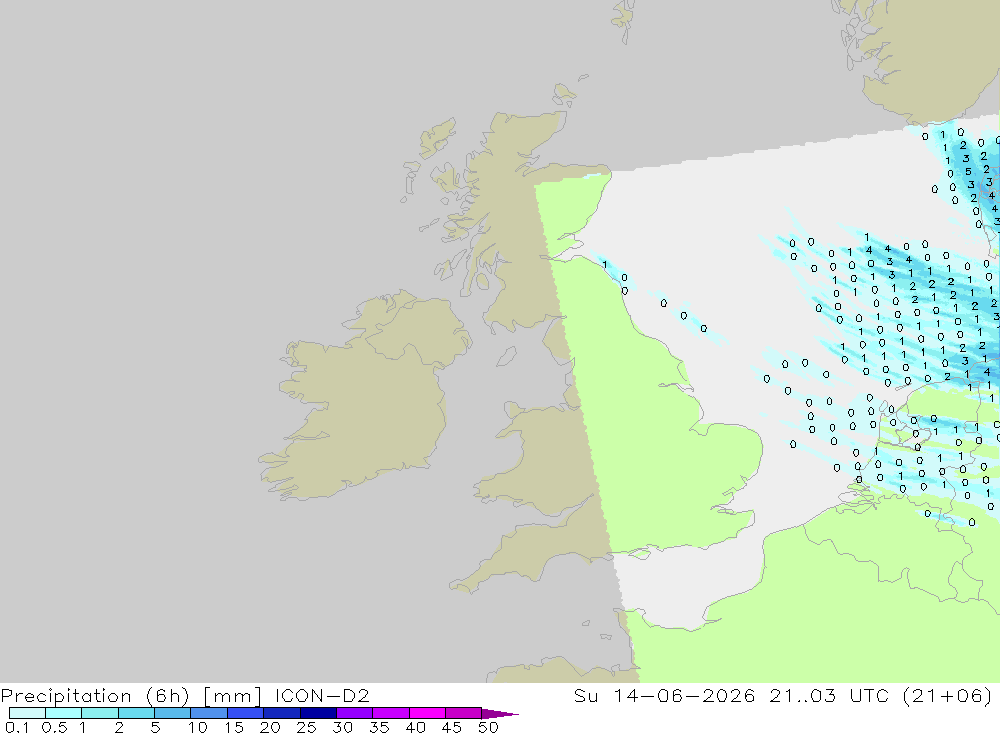Click the '40' legend label
The height and width of the screenshot is (733, 1000).
415,727
